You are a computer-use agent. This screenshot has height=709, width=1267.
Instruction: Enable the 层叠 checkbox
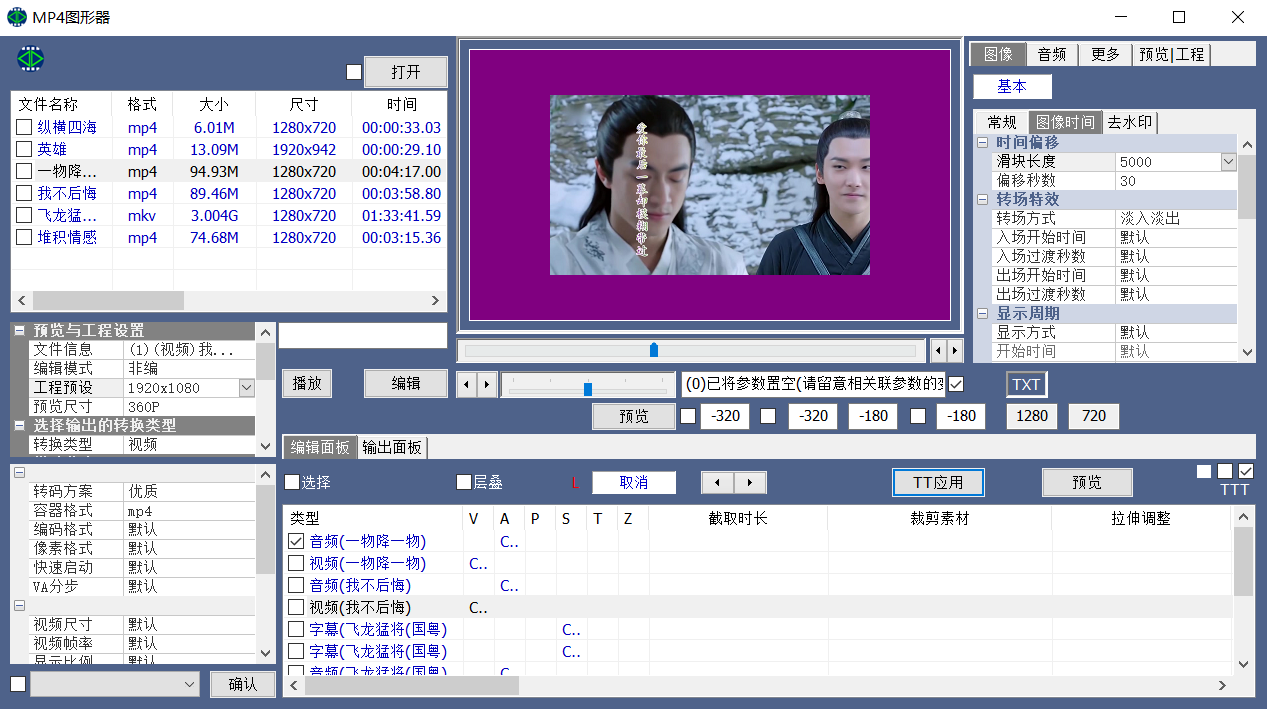(x=464, y=482)
